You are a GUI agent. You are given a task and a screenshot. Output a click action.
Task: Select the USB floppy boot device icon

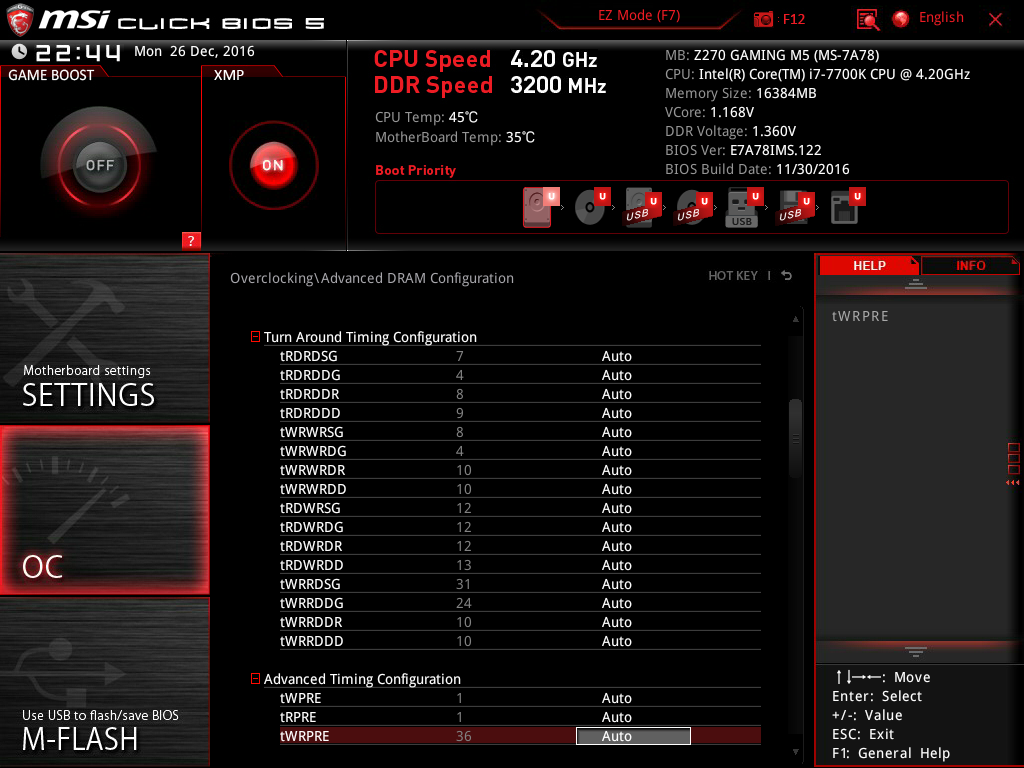[x=795, y=207]
